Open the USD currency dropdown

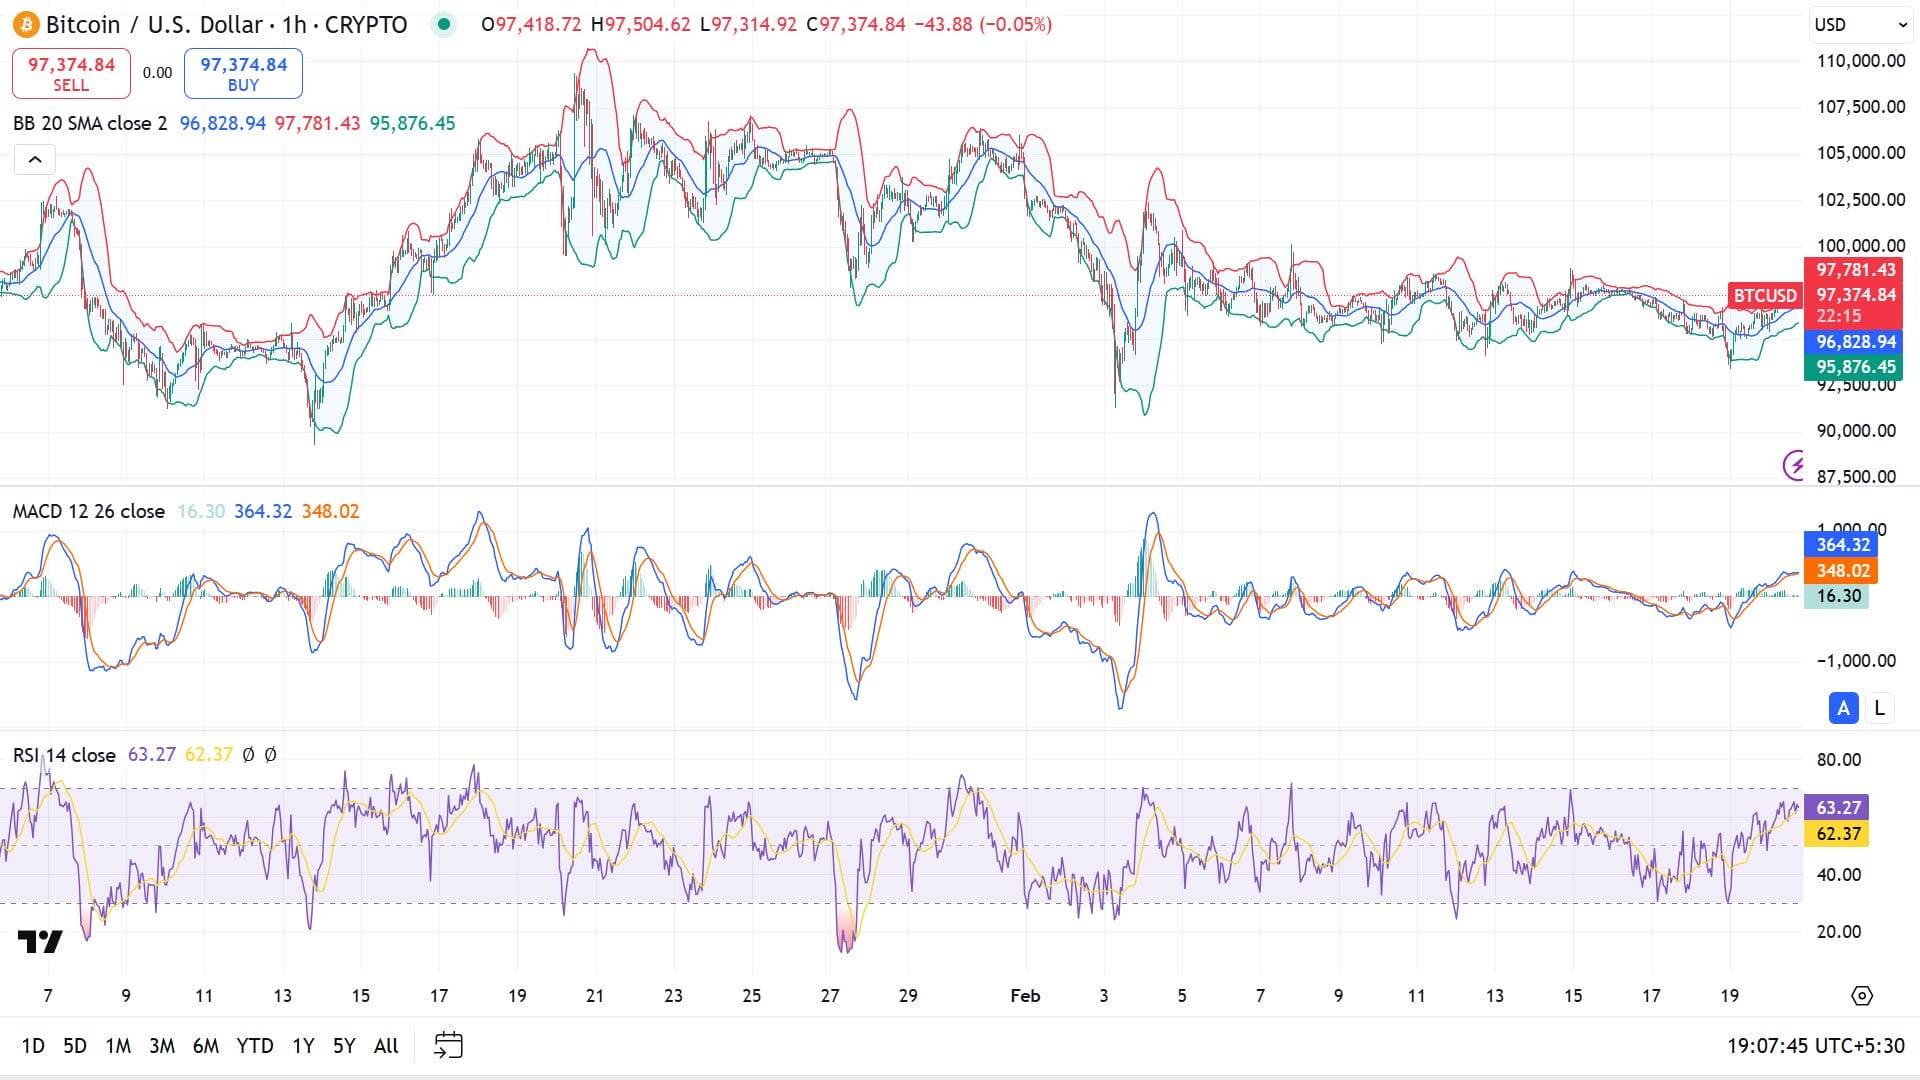pyautogui.click(x=1860, y=25)
